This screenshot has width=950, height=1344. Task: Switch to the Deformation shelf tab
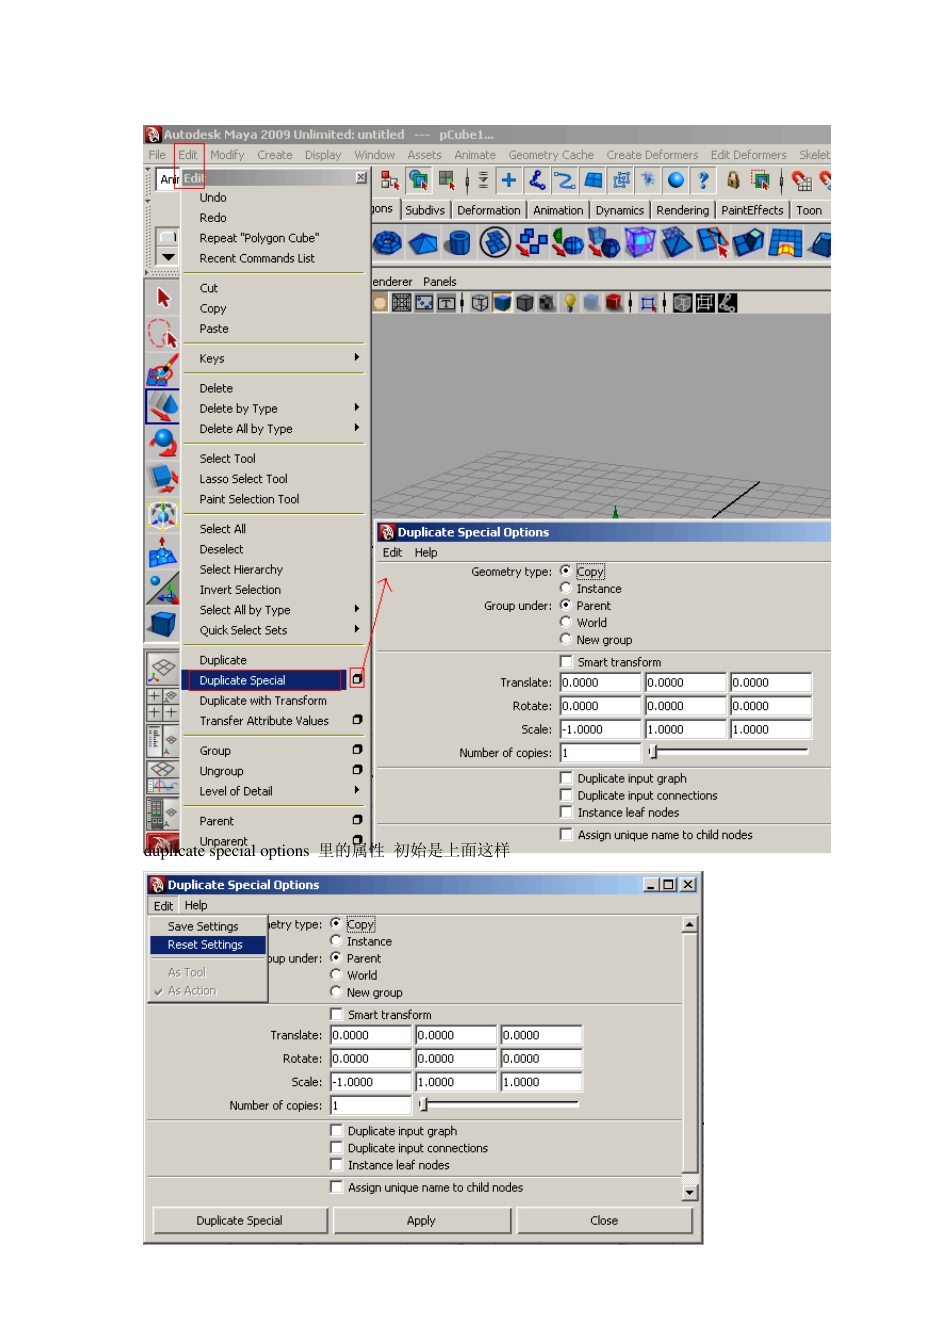[x=489, y=210]
